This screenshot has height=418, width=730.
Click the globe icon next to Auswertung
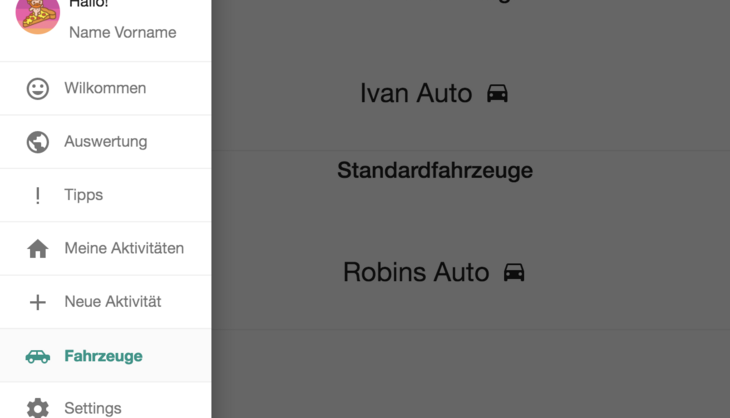(x=38, y=142)
